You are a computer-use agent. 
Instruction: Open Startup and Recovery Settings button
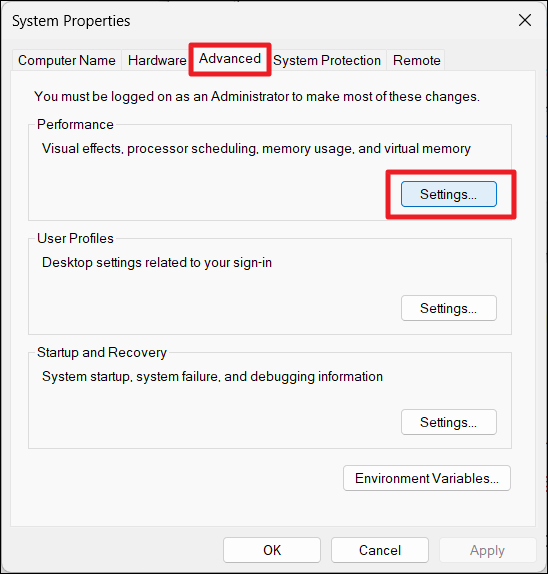tap(449, 422)
